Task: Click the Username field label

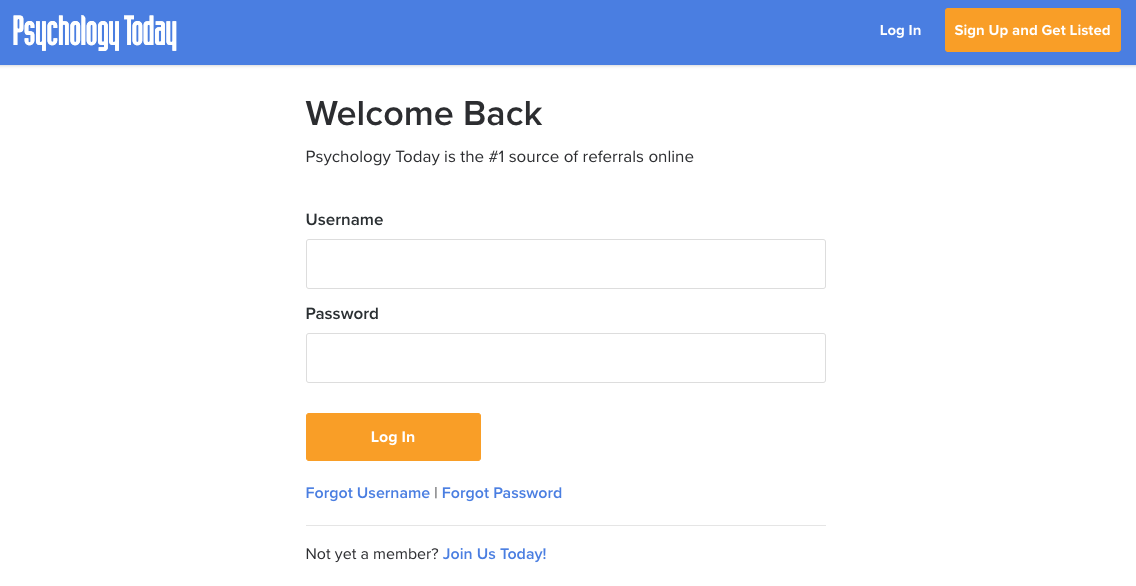Action: [x=344, y=219]
